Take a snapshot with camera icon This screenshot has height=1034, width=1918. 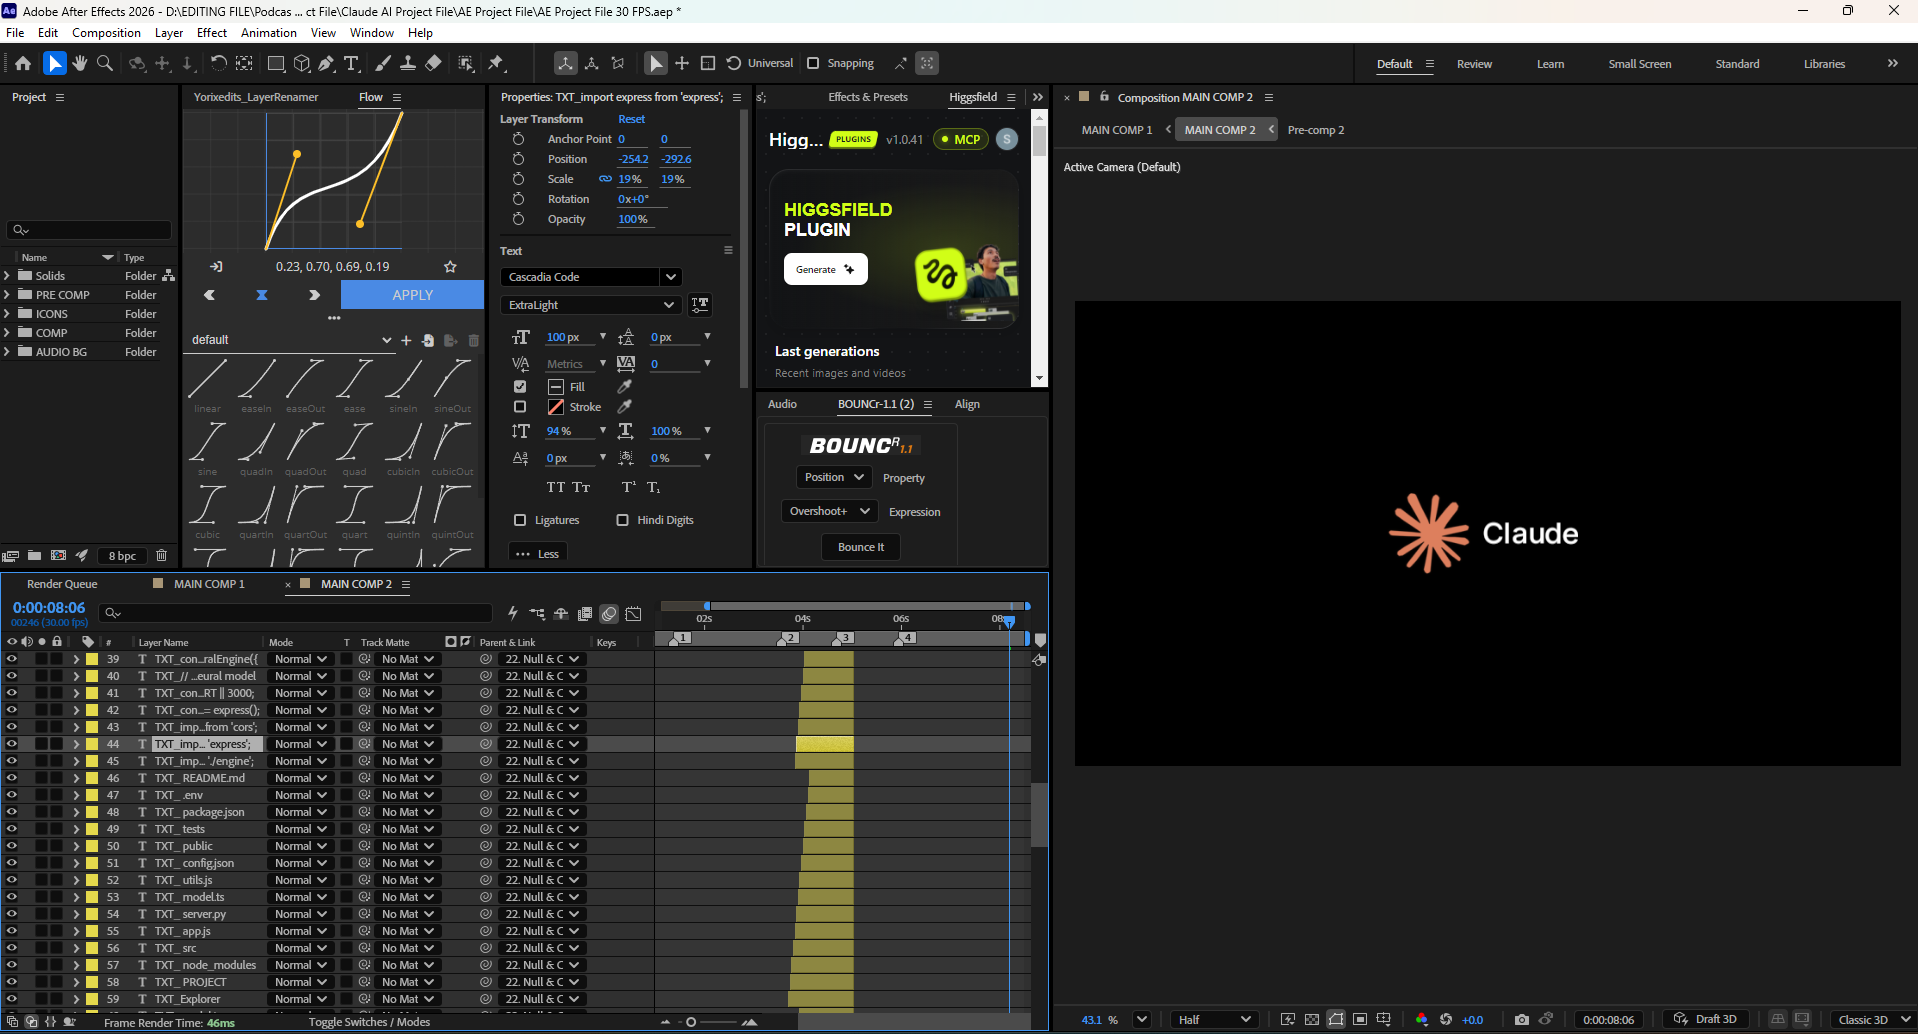(x=1522, y=1019)
